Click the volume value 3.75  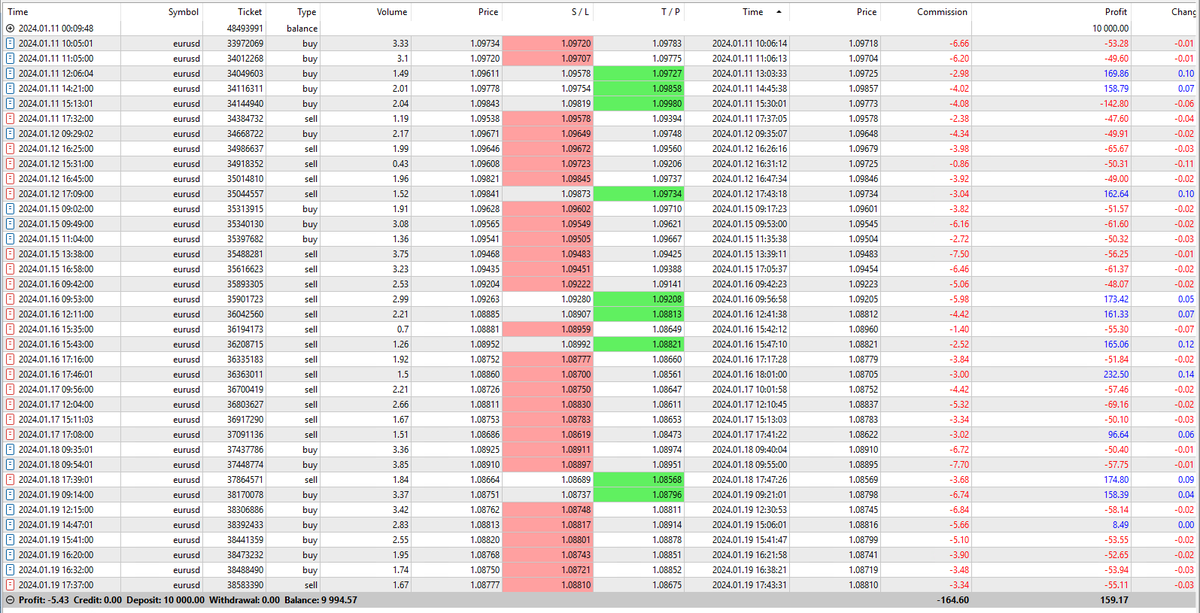point(399,254)
